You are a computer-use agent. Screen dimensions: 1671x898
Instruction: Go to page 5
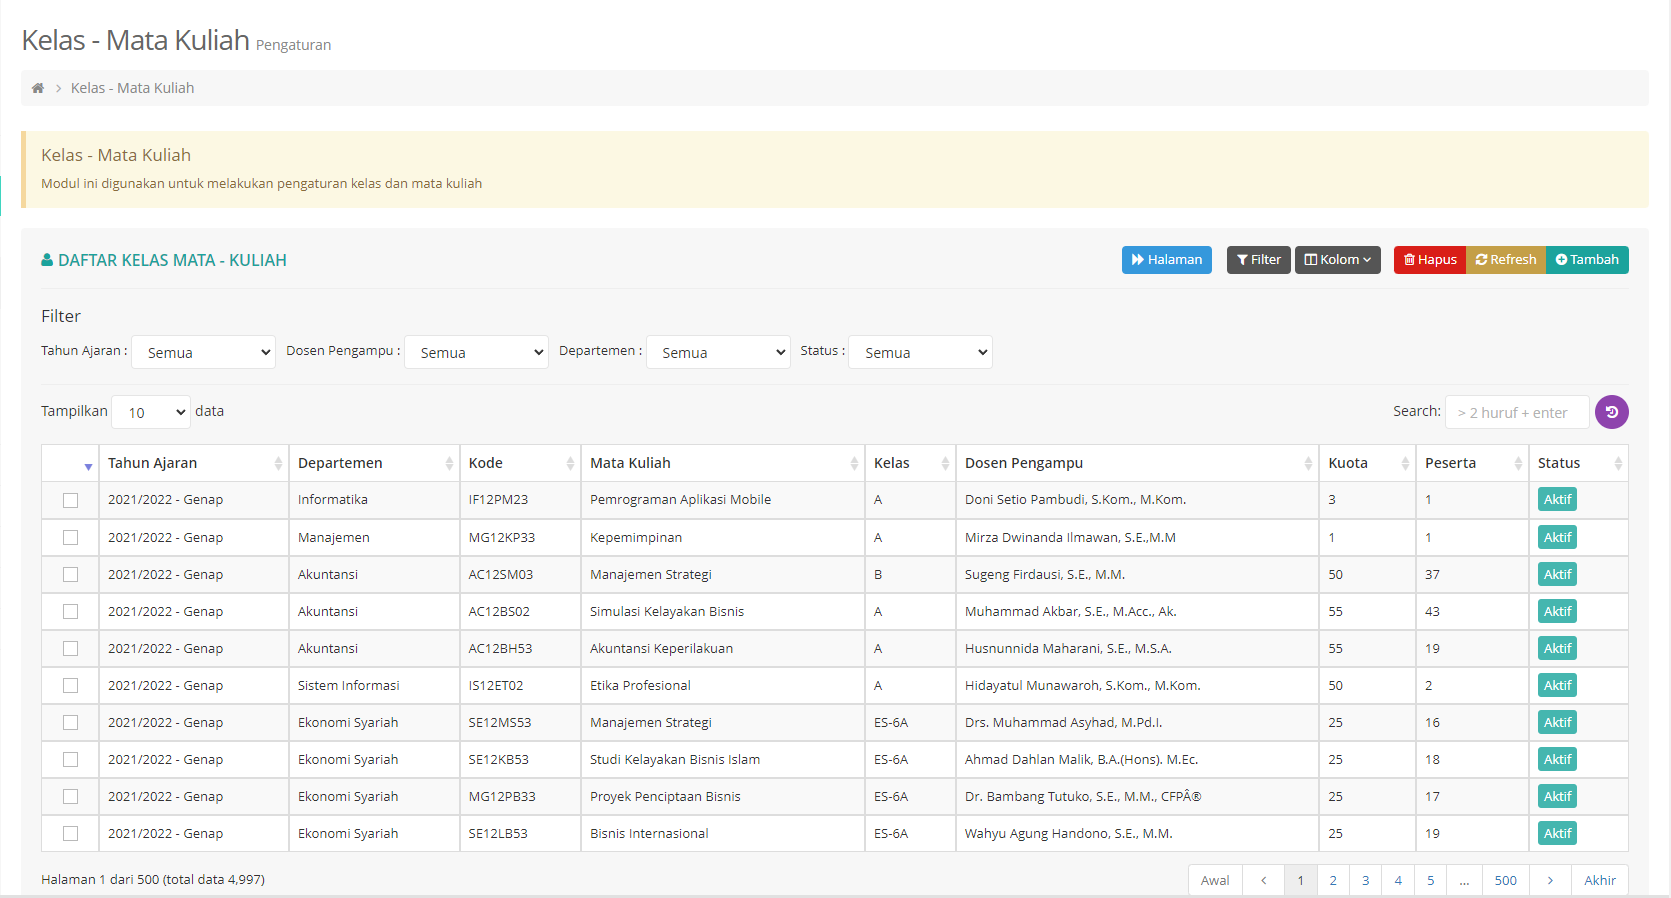[1430, 880]
